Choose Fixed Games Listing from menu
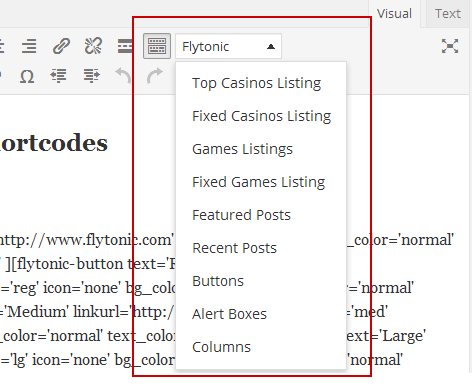The image size is (472, 387). coord(261,182)
